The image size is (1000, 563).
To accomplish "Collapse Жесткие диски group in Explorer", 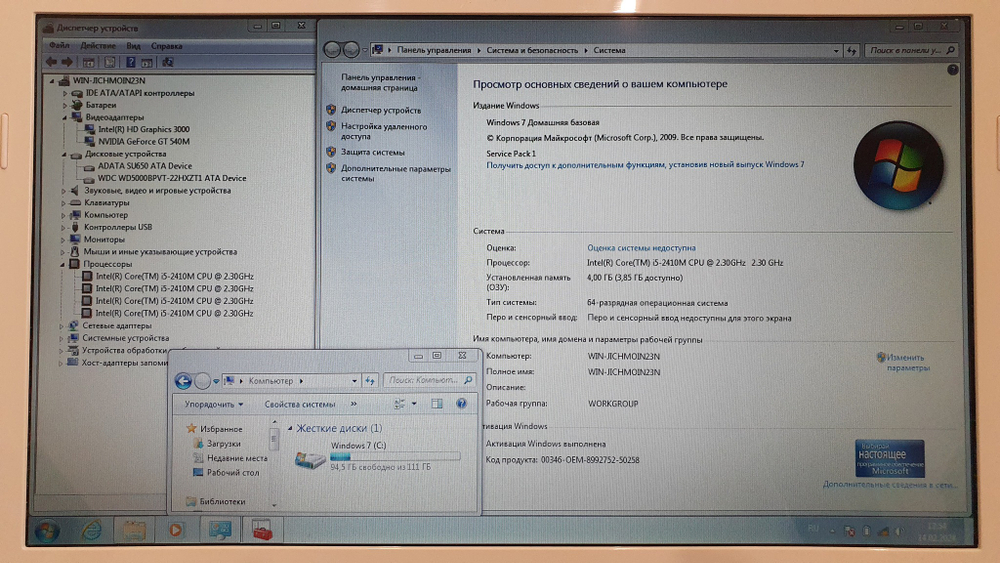I will click(x=290, y=428).
